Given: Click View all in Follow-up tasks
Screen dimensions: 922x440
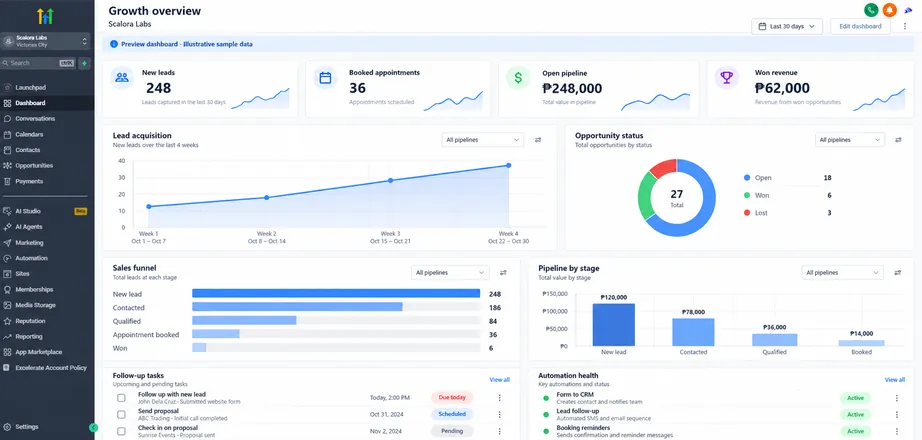Looking at the screenshot, I should coord(499,380).
